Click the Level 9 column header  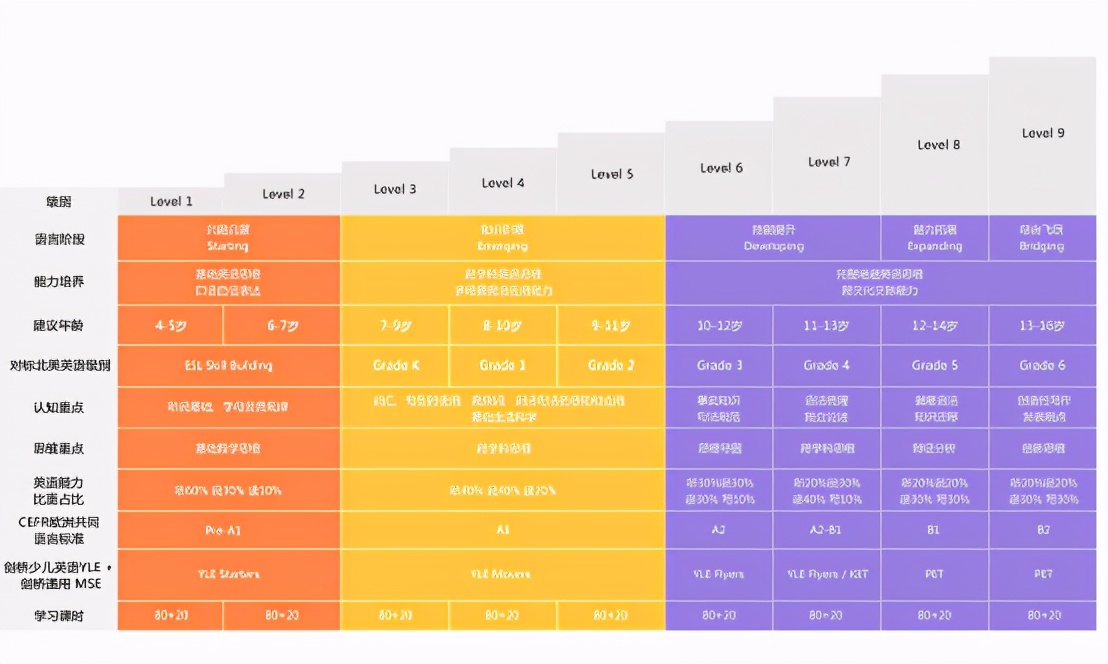1043,133
